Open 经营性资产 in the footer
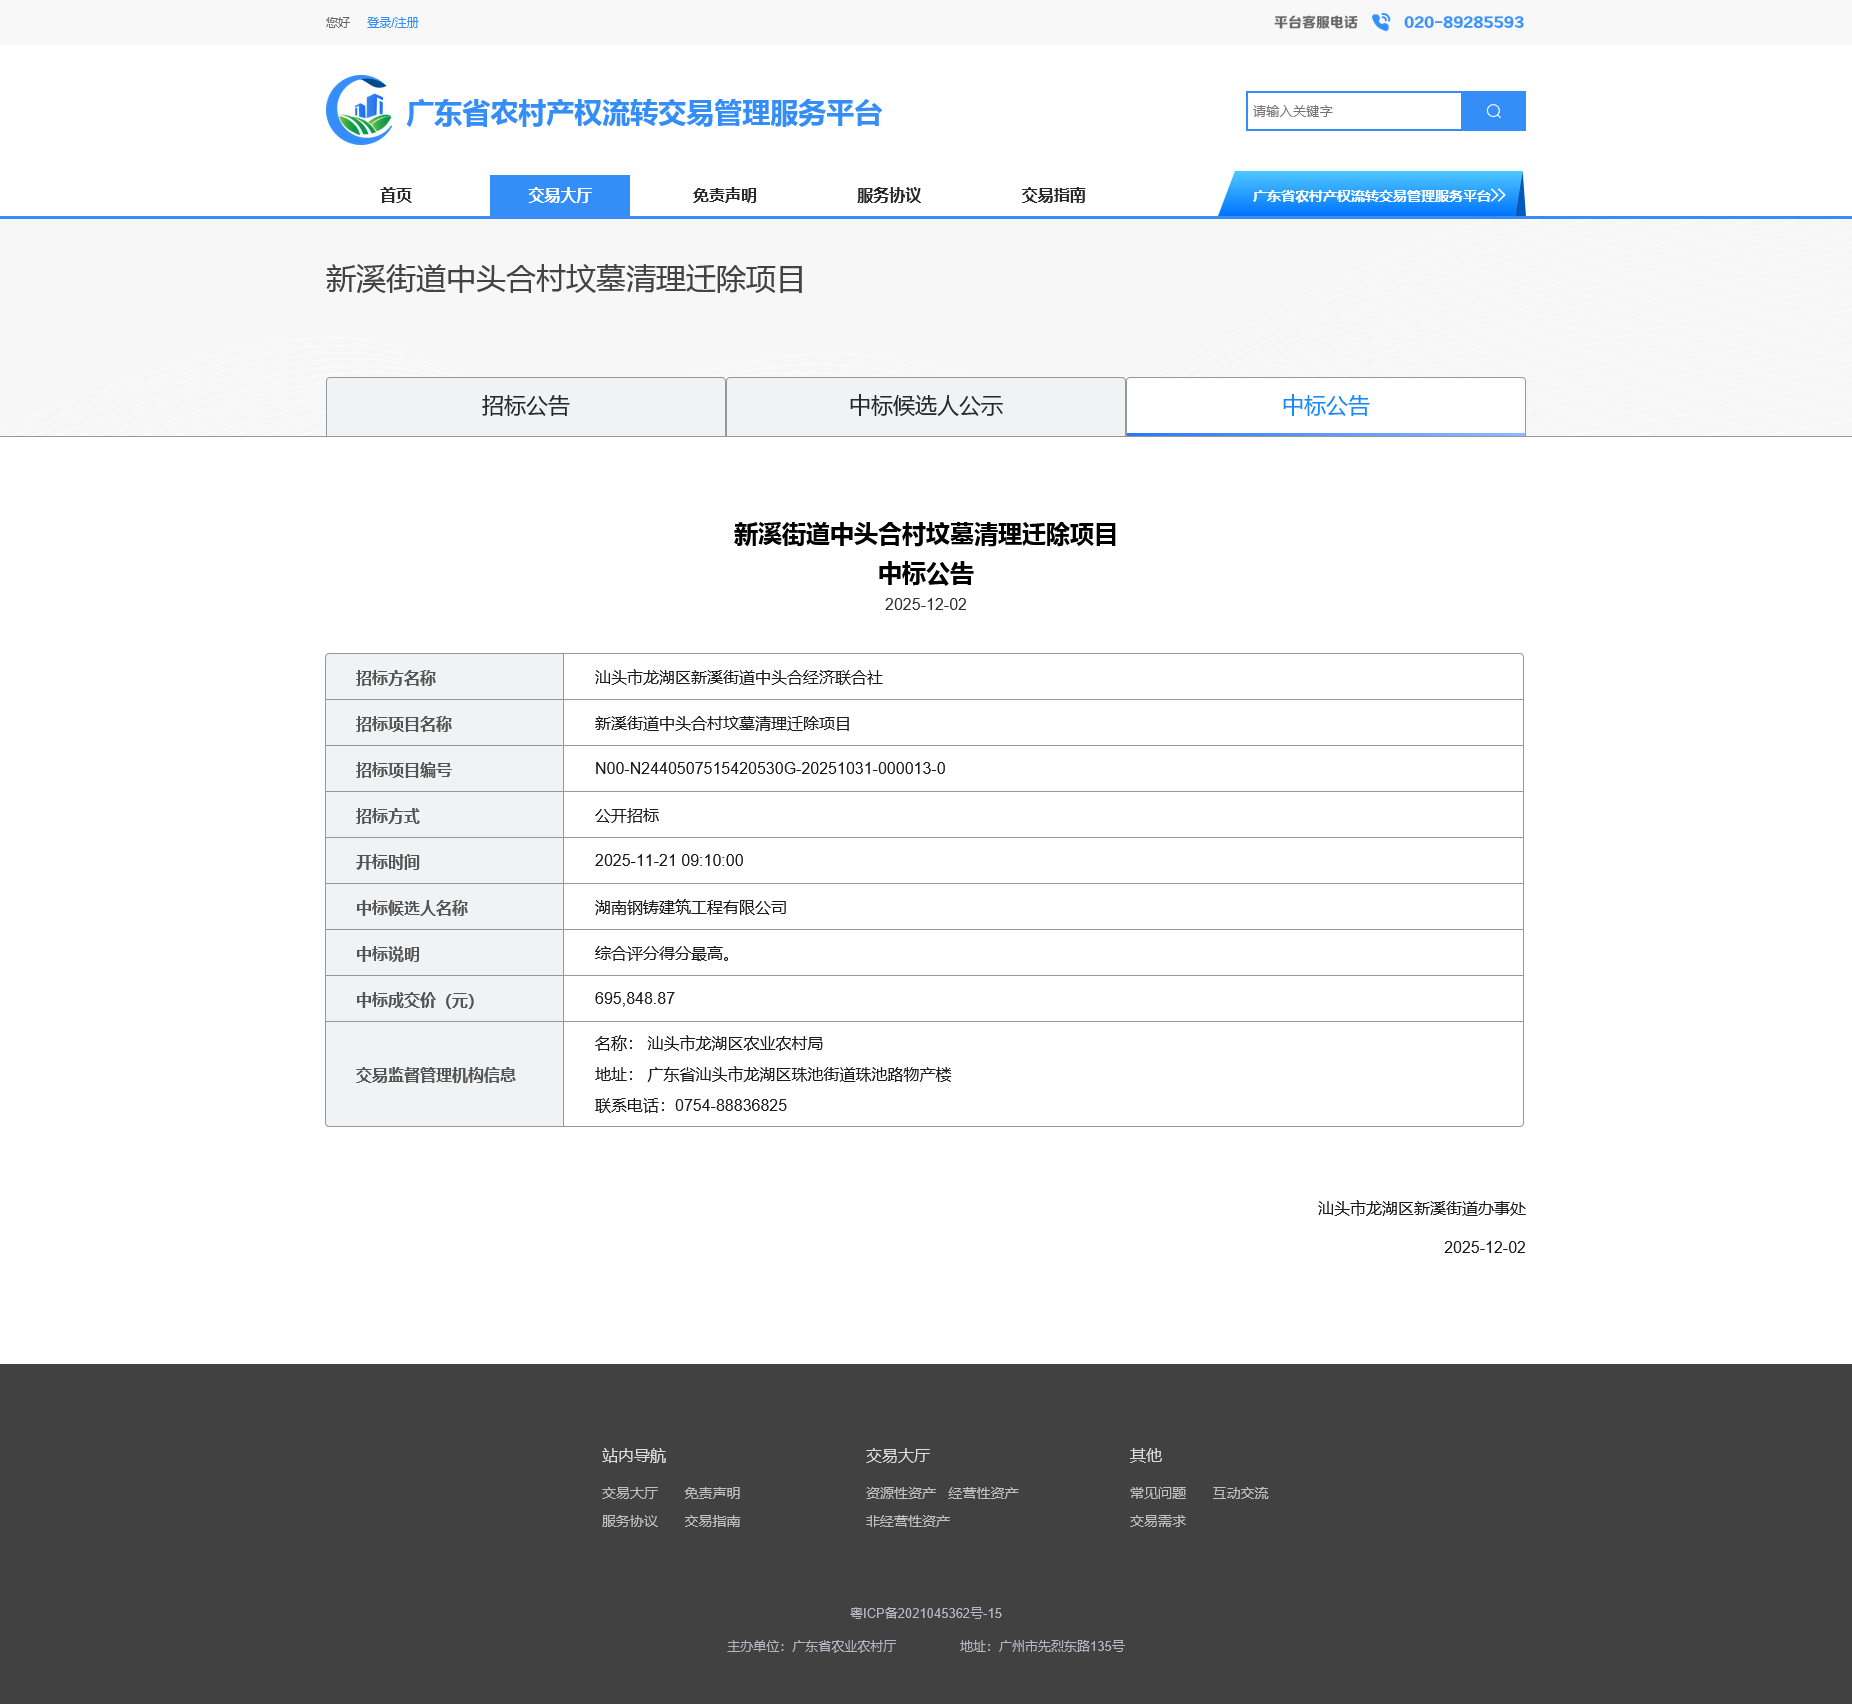 click(982, 1491)
